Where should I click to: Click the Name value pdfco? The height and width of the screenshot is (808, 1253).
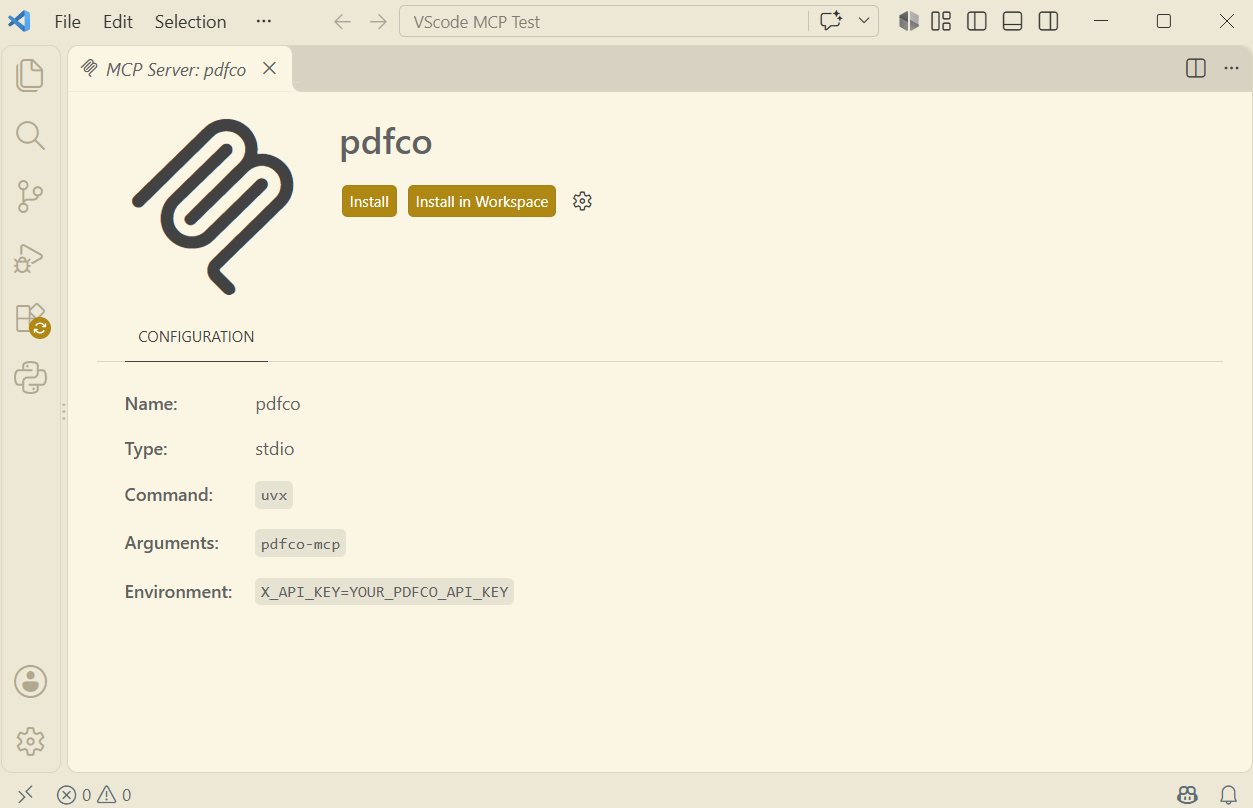(x=278, y=404)
